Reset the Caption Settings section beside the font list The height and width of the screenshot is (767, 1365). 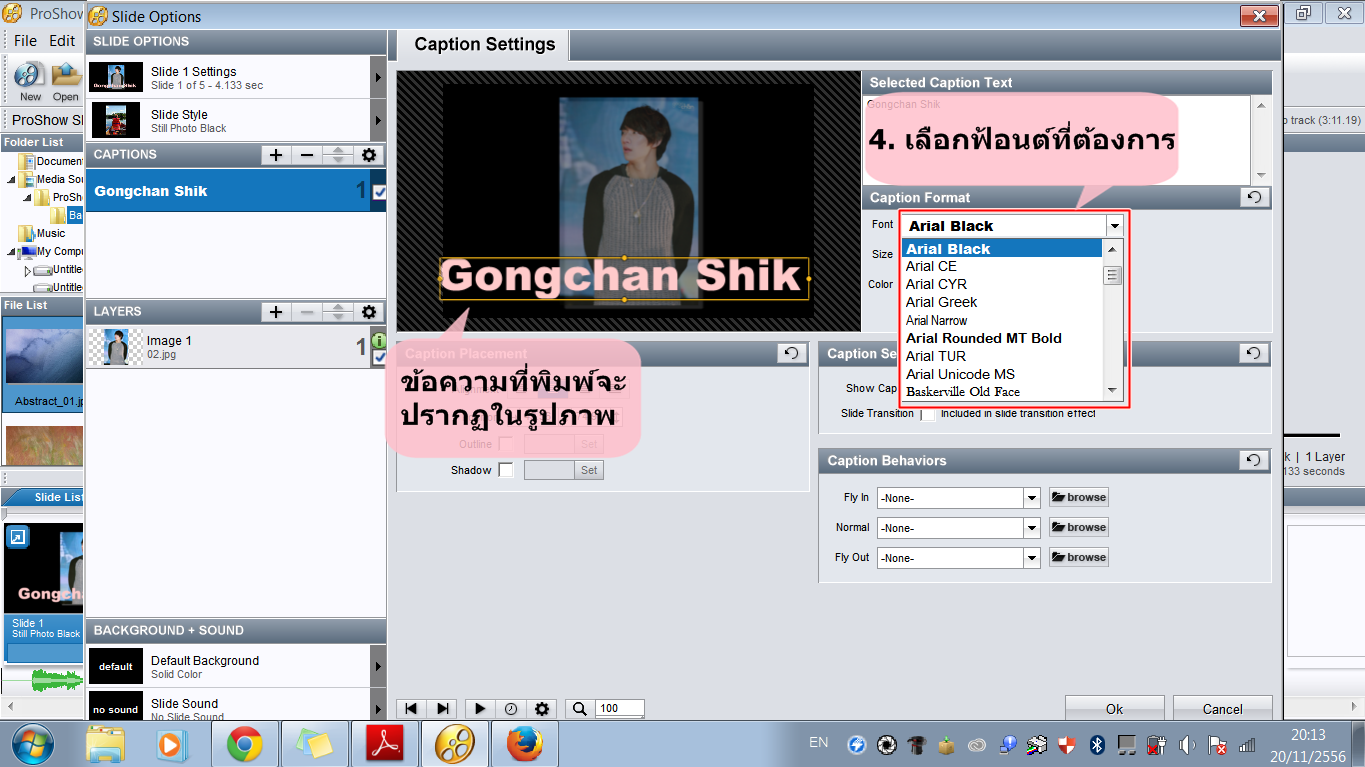coord(1254,353)
